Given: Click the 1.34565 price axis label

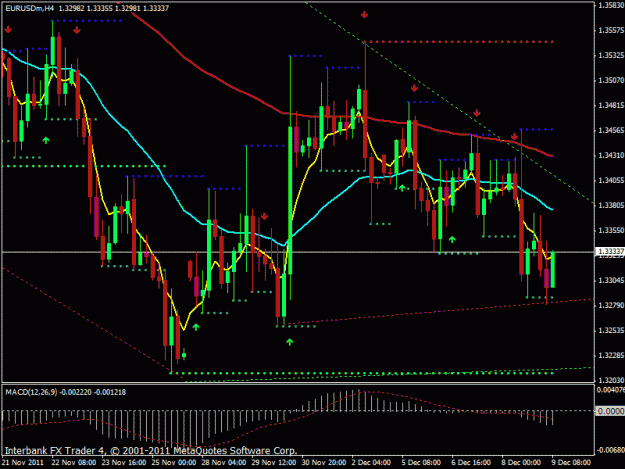Looking at the screenshot, I should coord(611,130).
